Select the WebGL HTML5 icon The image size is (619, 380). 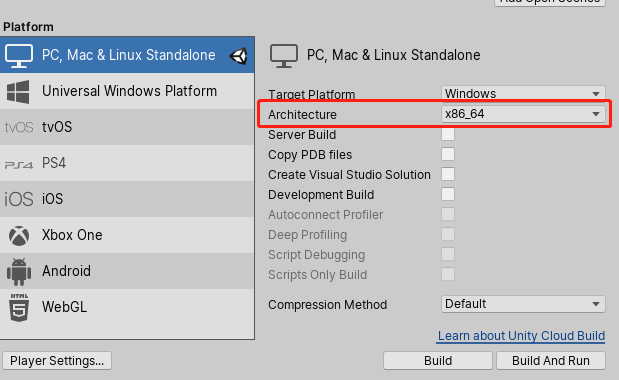tap(19, 307)
